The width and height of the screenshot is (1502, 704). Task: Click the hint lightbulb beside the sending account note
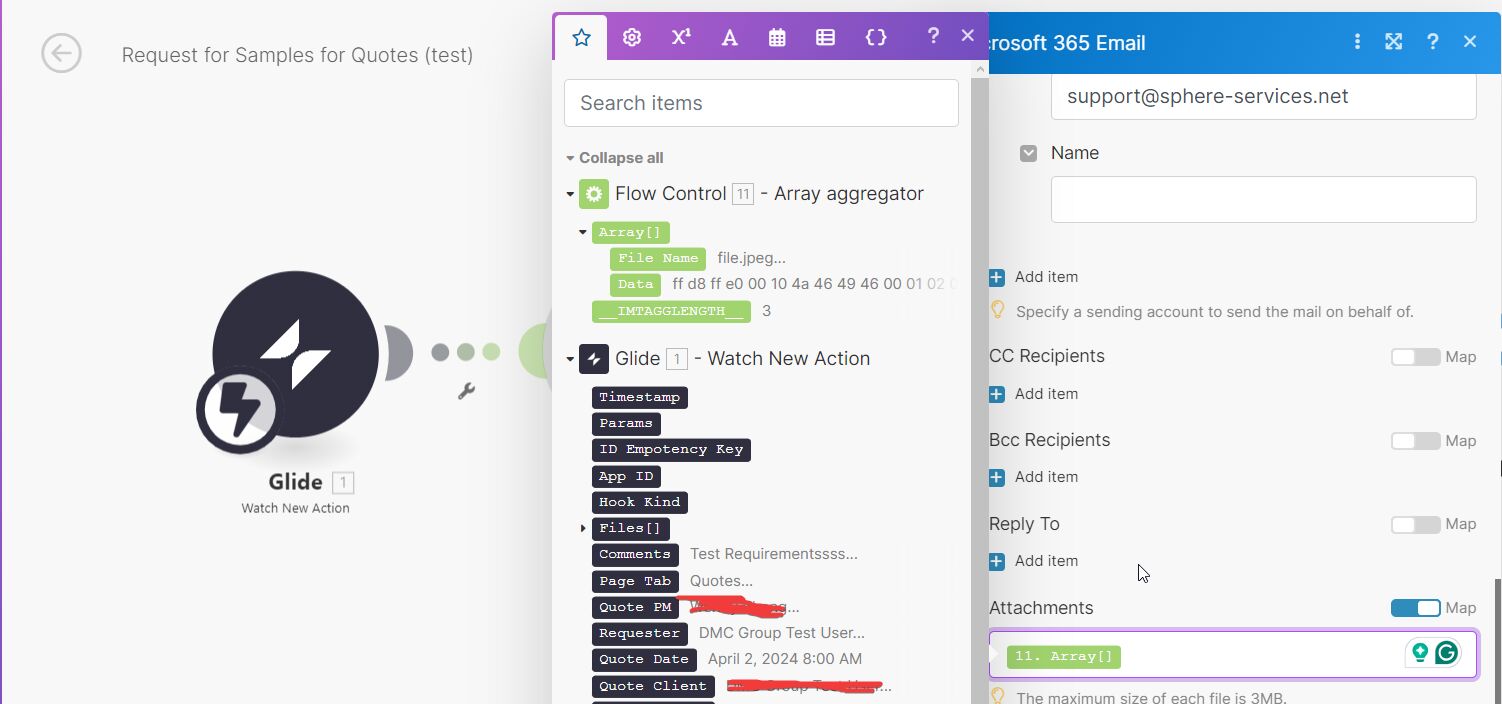tap(997, 310)
